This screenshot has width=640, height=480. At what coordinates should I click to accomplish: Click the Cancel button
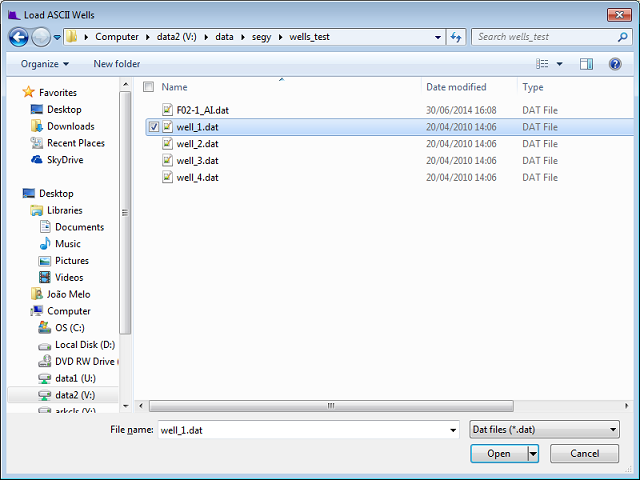(x=584, y=453)
